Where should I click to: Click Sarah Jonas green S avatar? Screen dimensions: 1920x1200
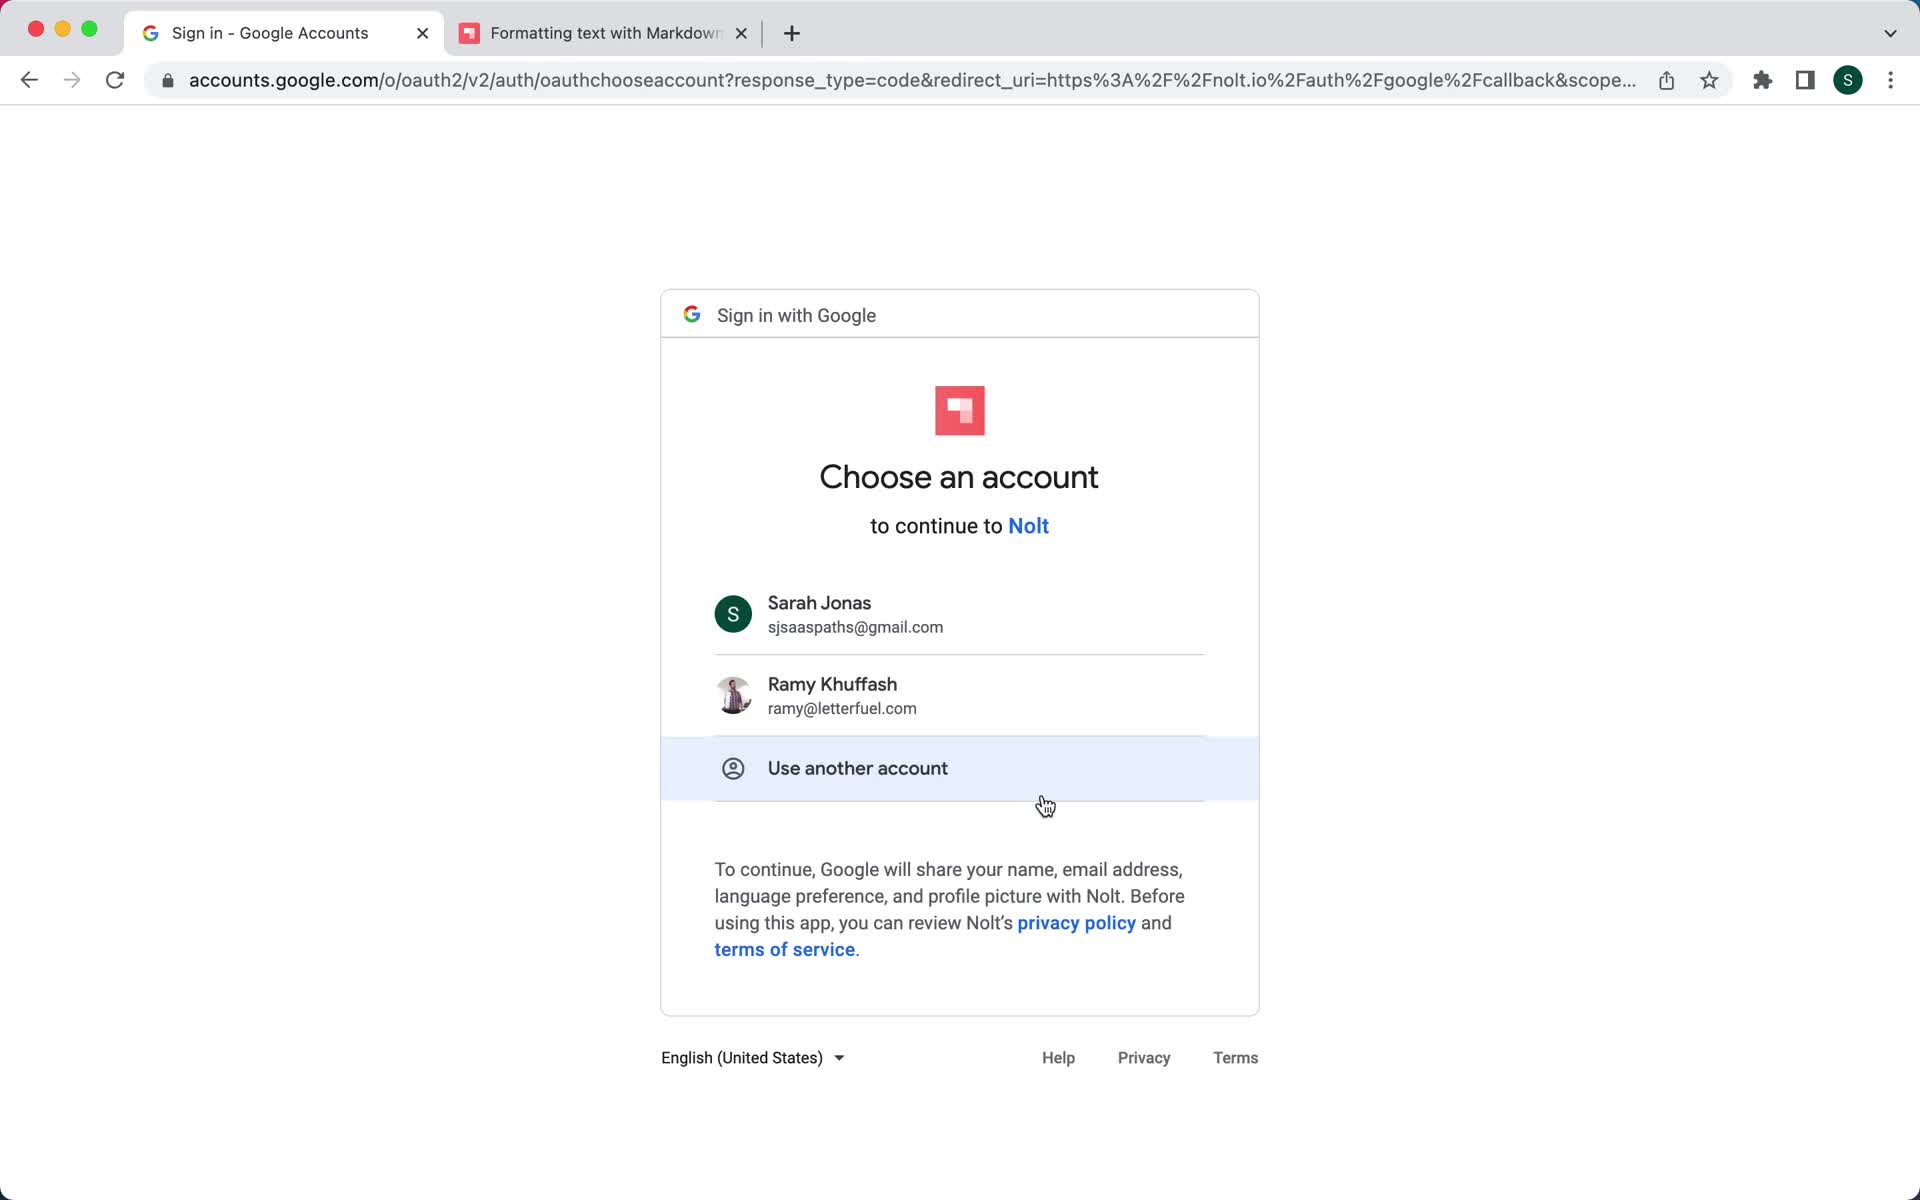(x=733, y=614)
